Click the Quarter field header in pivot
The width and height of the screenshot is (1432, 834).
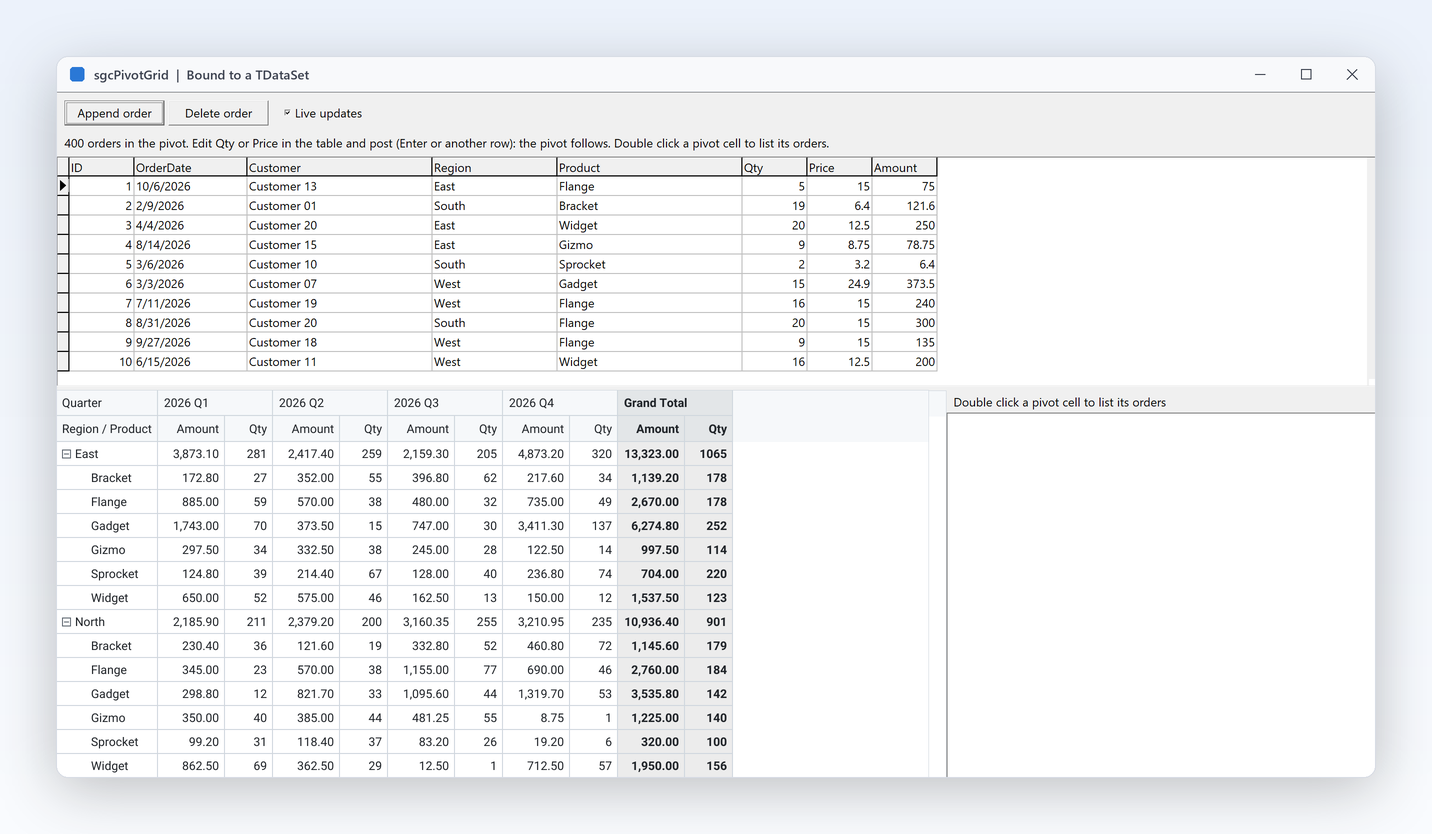coord(107,403)
